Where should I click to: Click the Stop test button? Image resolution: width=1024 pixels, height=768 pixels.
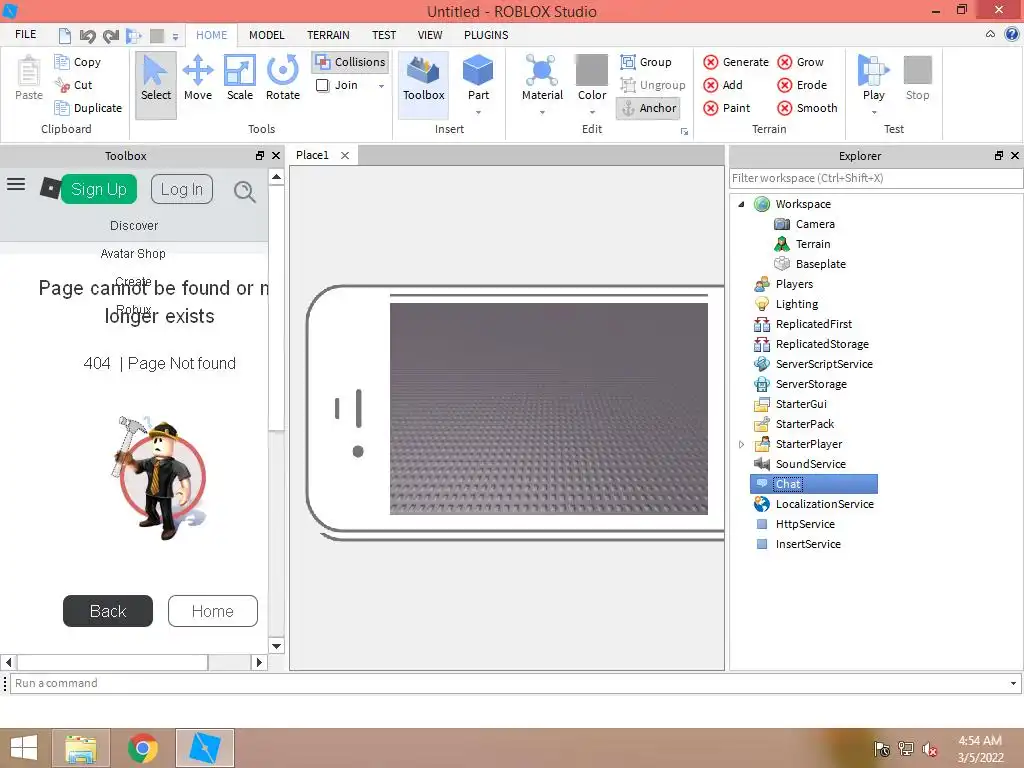point(918,78)
